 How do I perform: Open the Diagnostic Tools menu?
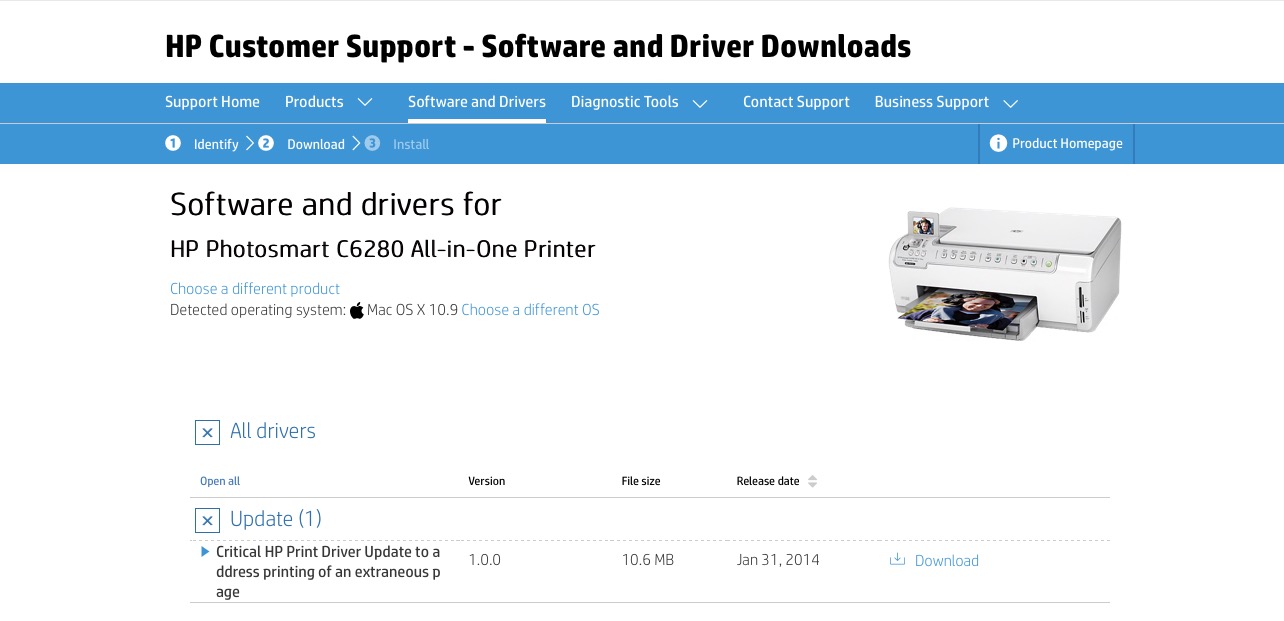tap(624, 102)
